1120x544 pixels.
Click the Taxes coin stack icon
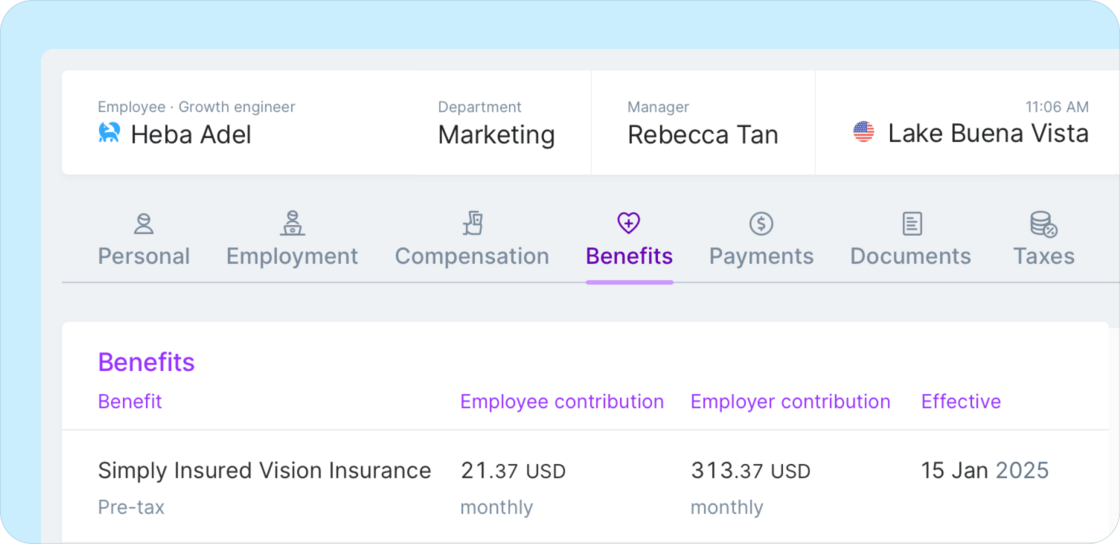[1044, 224]
